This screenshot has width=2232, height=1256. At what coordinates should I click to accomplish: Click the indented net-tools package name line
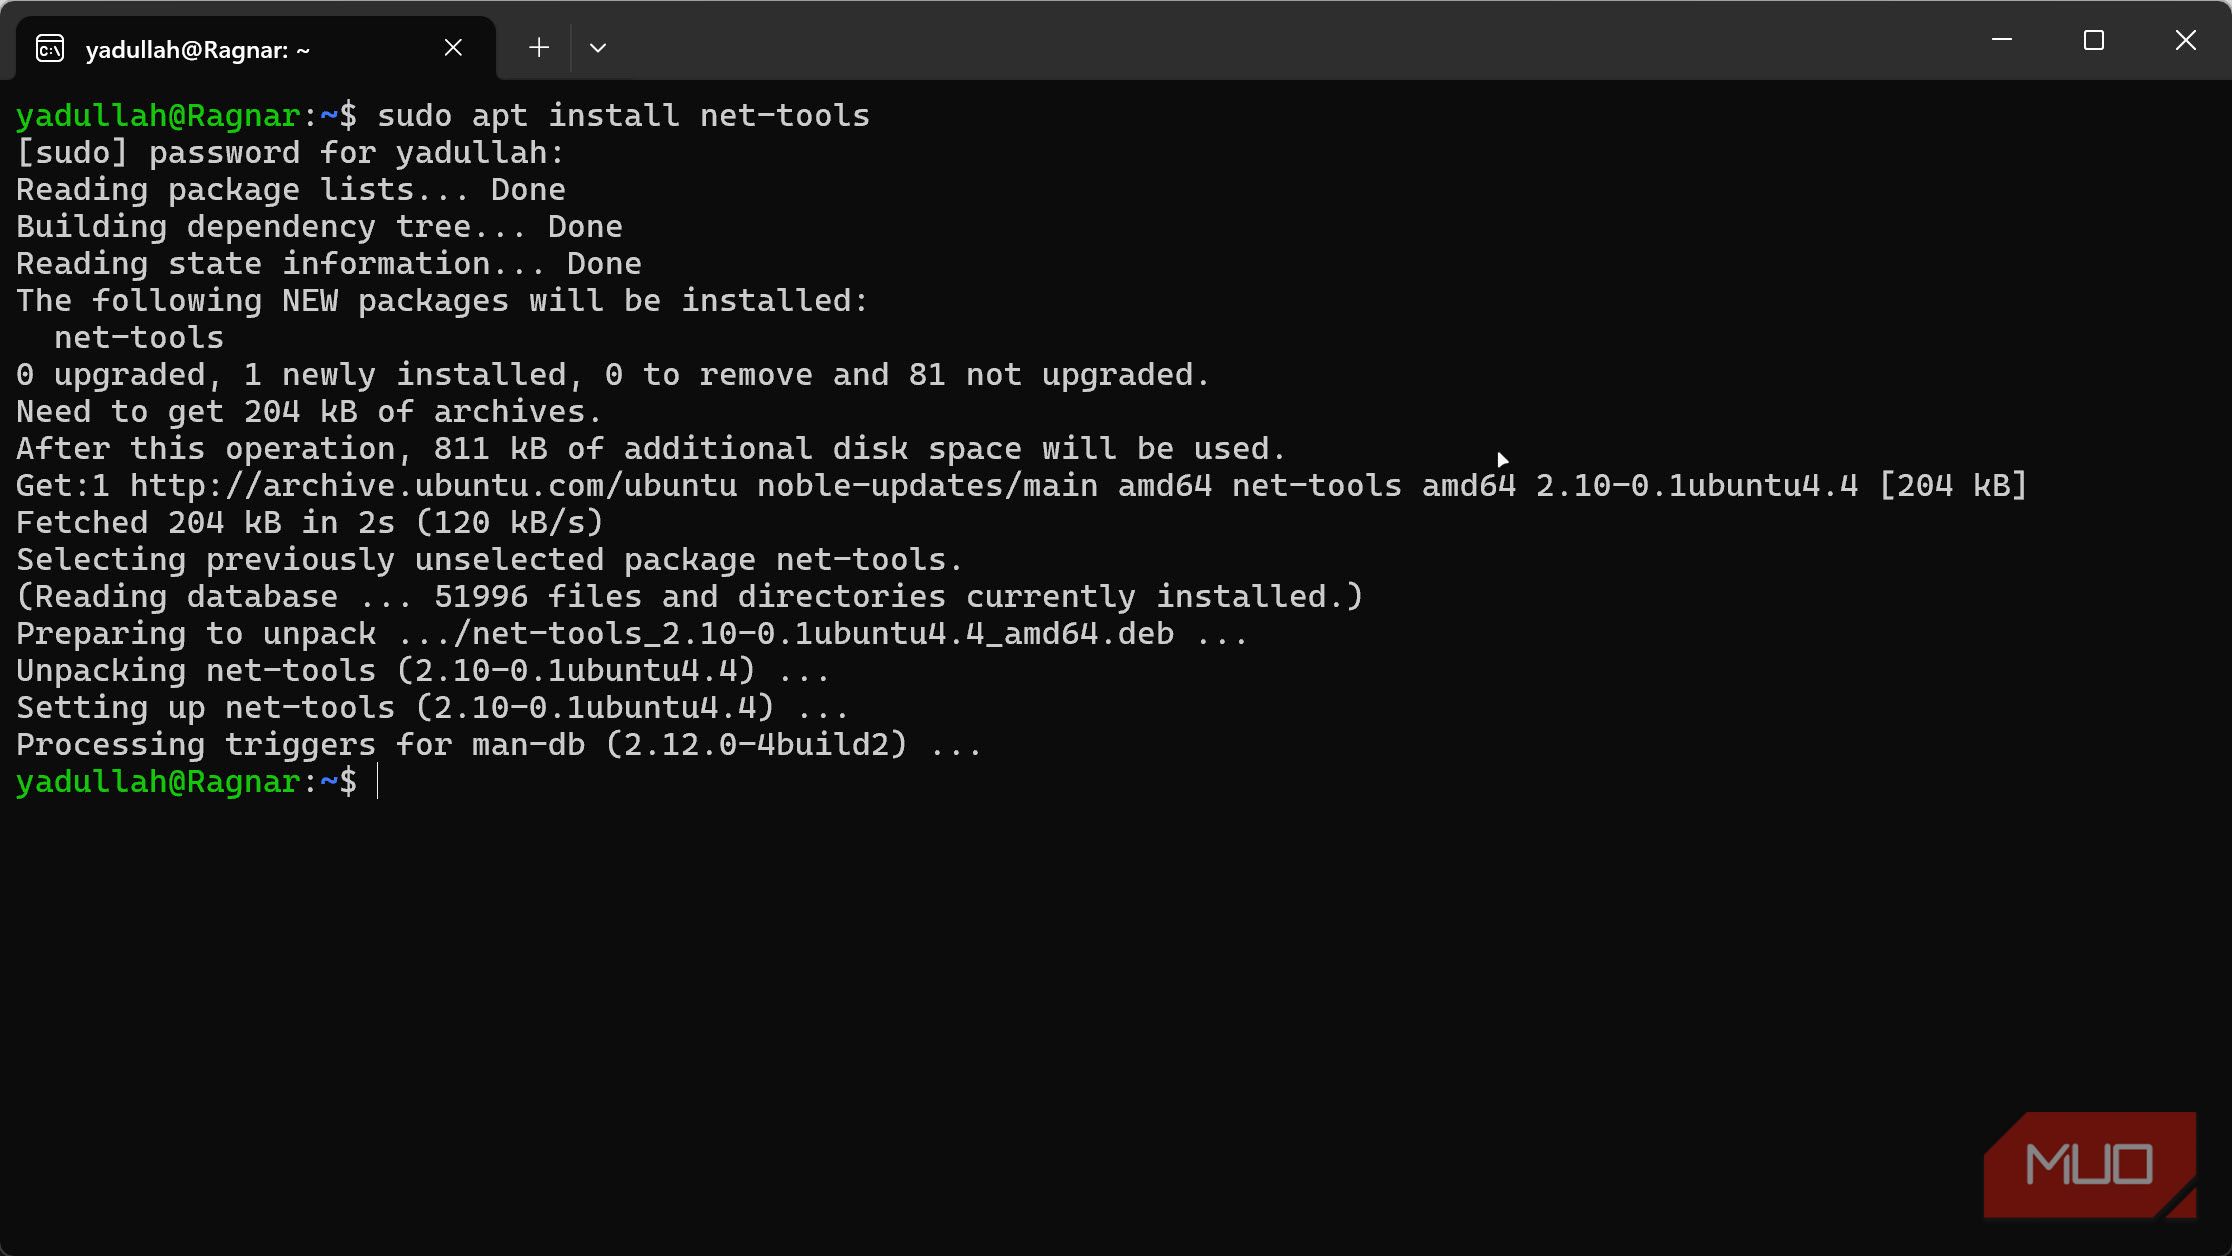139,338
